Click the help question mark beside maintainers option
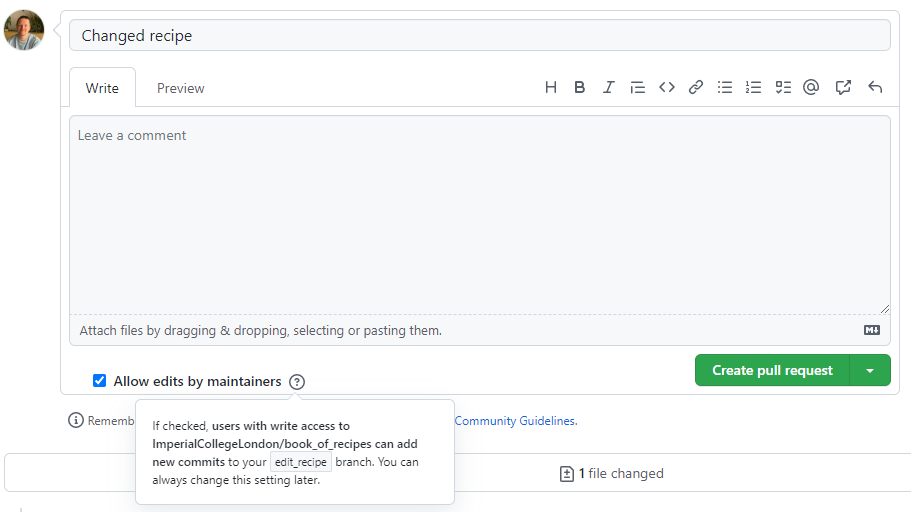This screenshot has width=911, height=512. (x=297, y=382)
